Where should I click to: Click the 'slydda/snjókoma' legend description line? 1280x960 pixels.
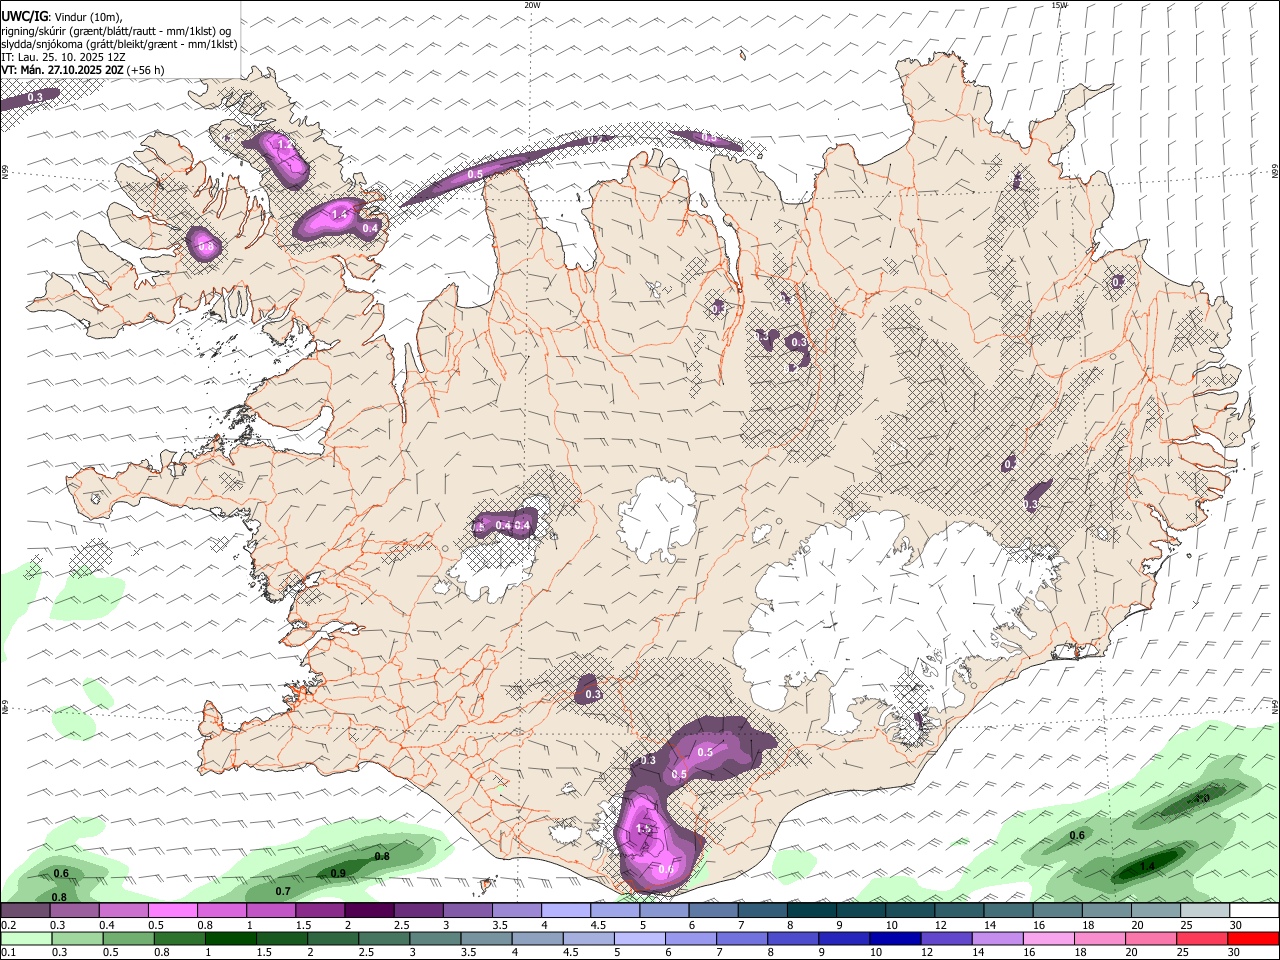119,44
